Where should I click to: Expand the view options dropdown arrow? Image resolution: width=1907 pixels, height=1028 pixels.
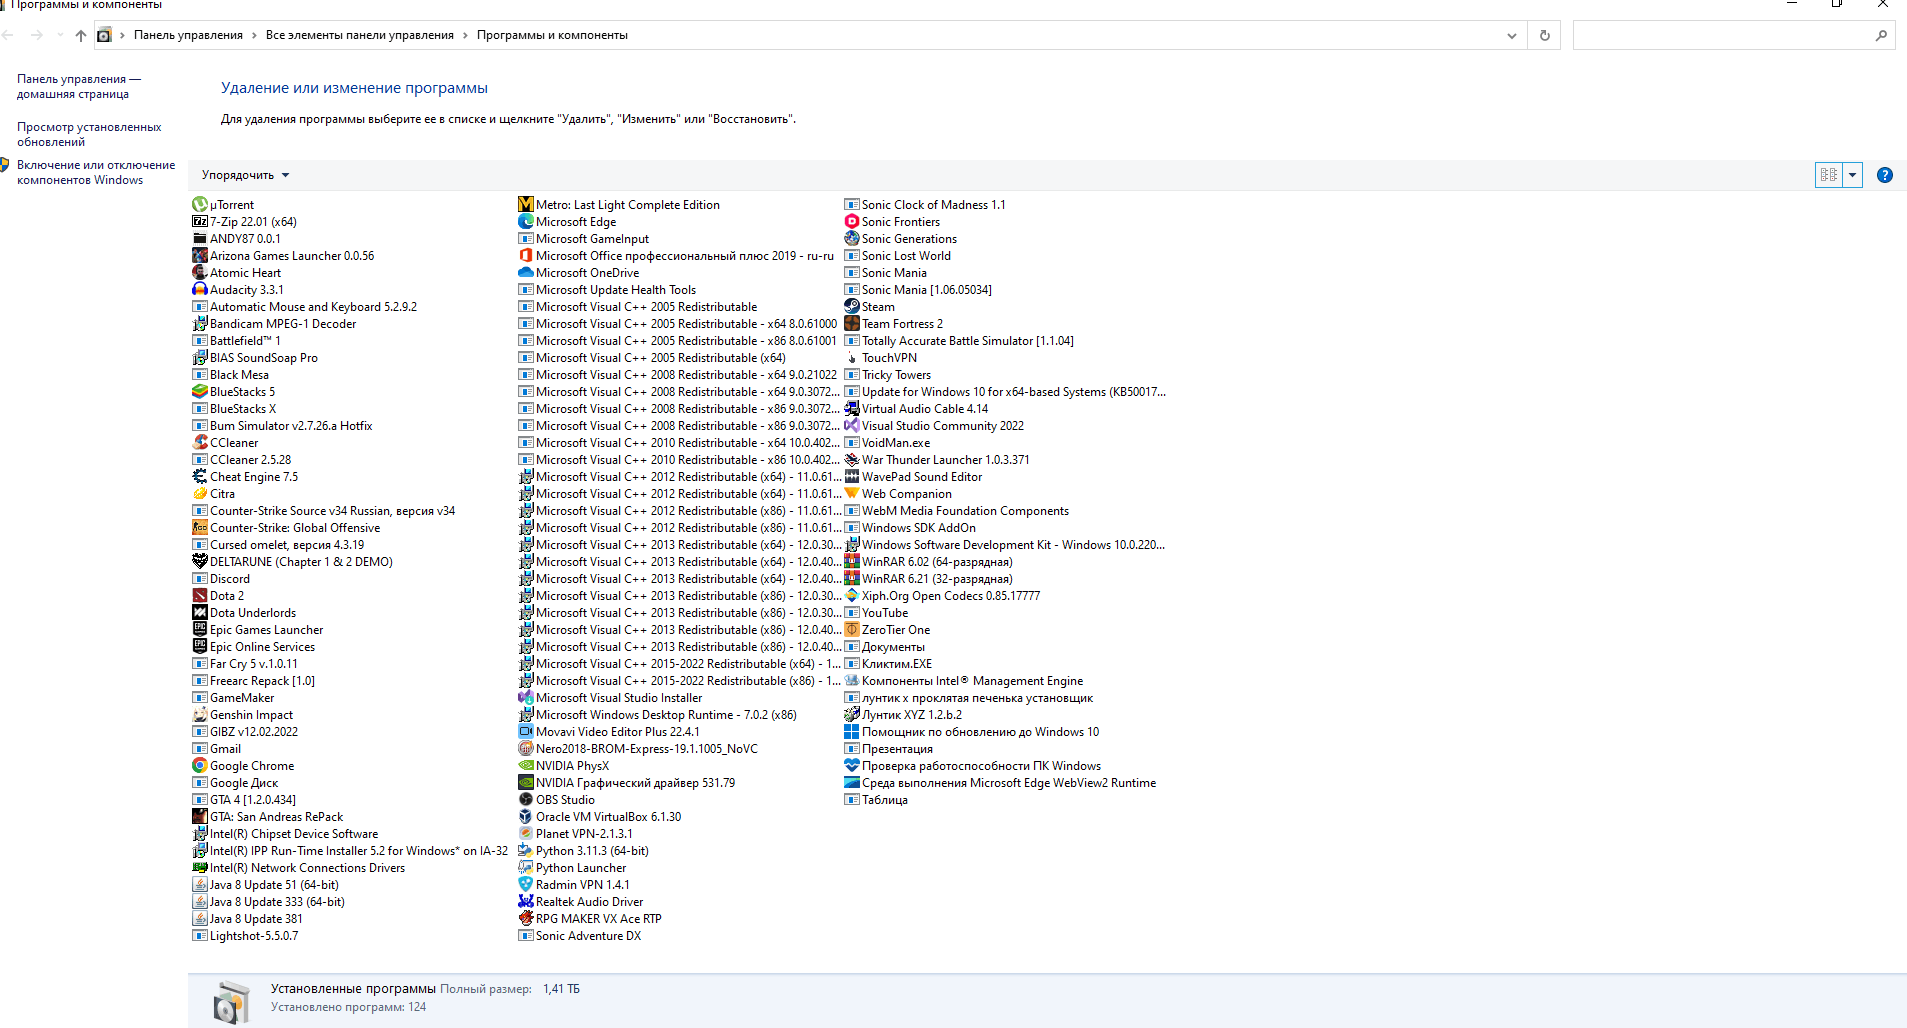1853,175
